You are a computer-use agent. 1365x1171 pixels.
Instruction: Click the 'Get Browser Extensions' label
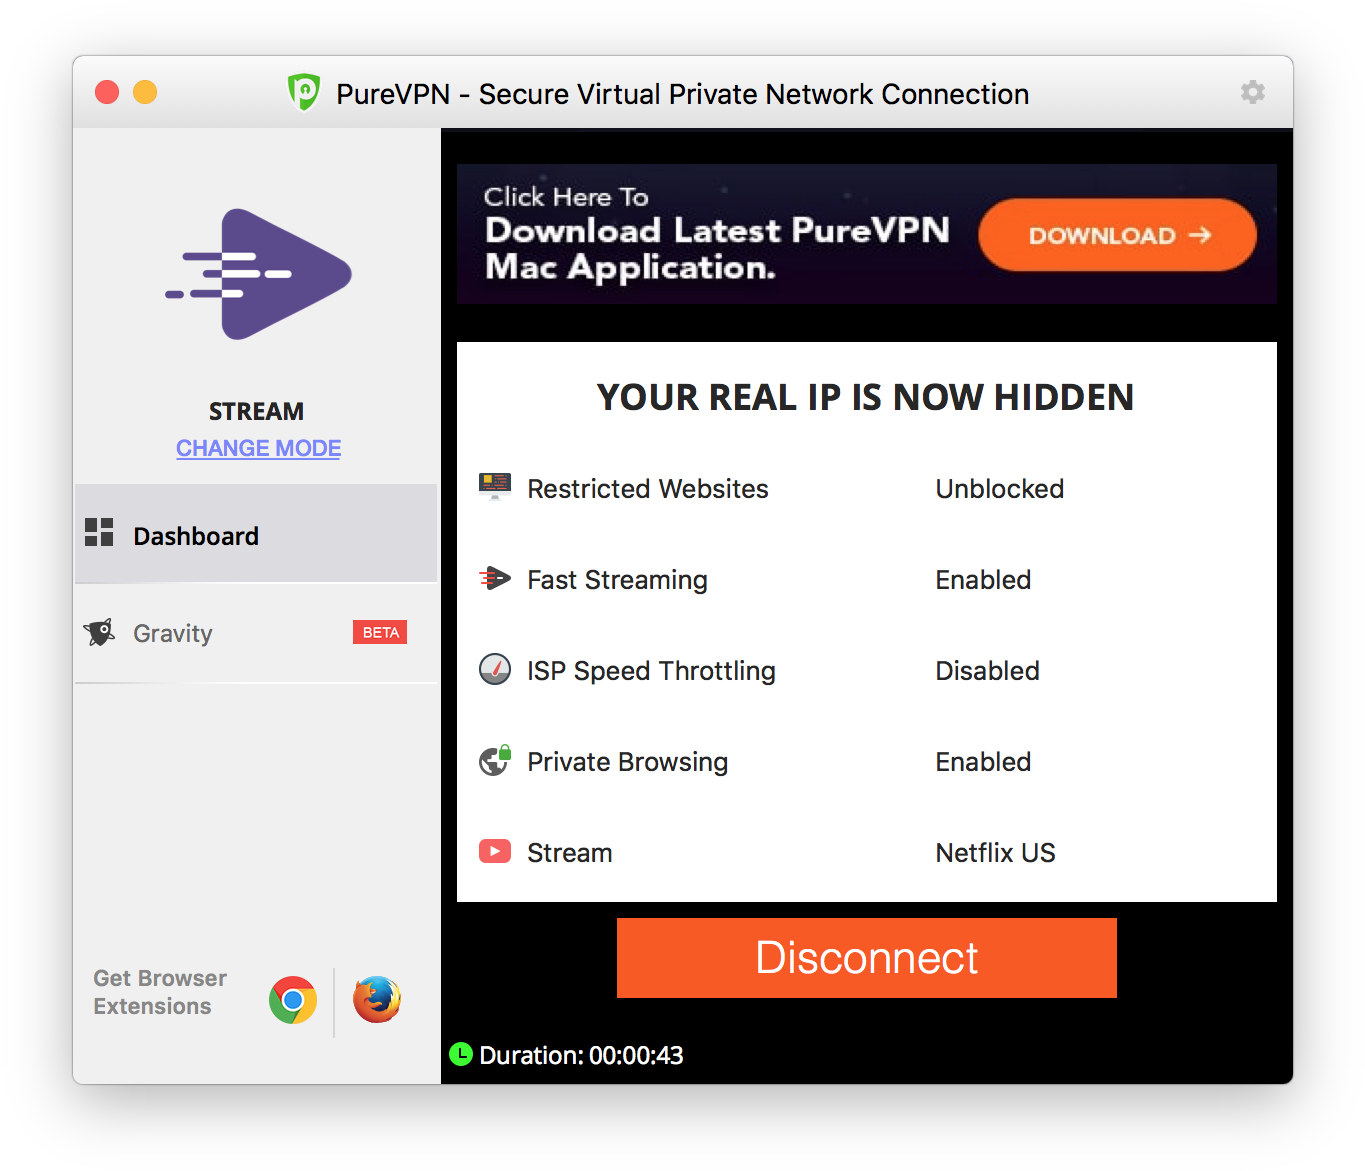point(160,992)
